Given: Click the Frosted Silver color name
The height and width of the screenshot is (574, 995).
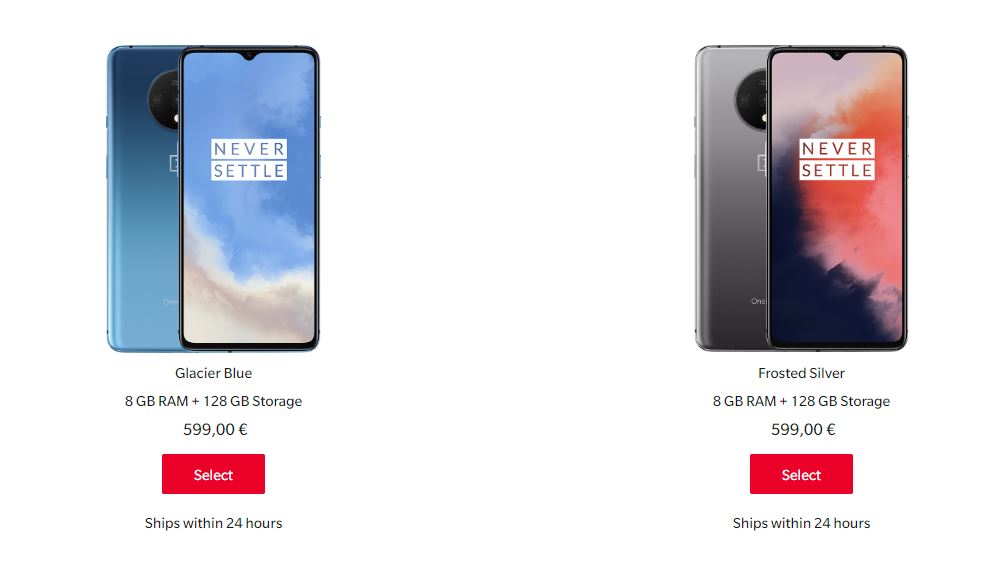Looking at the screenshot, I should click(801, 373).
